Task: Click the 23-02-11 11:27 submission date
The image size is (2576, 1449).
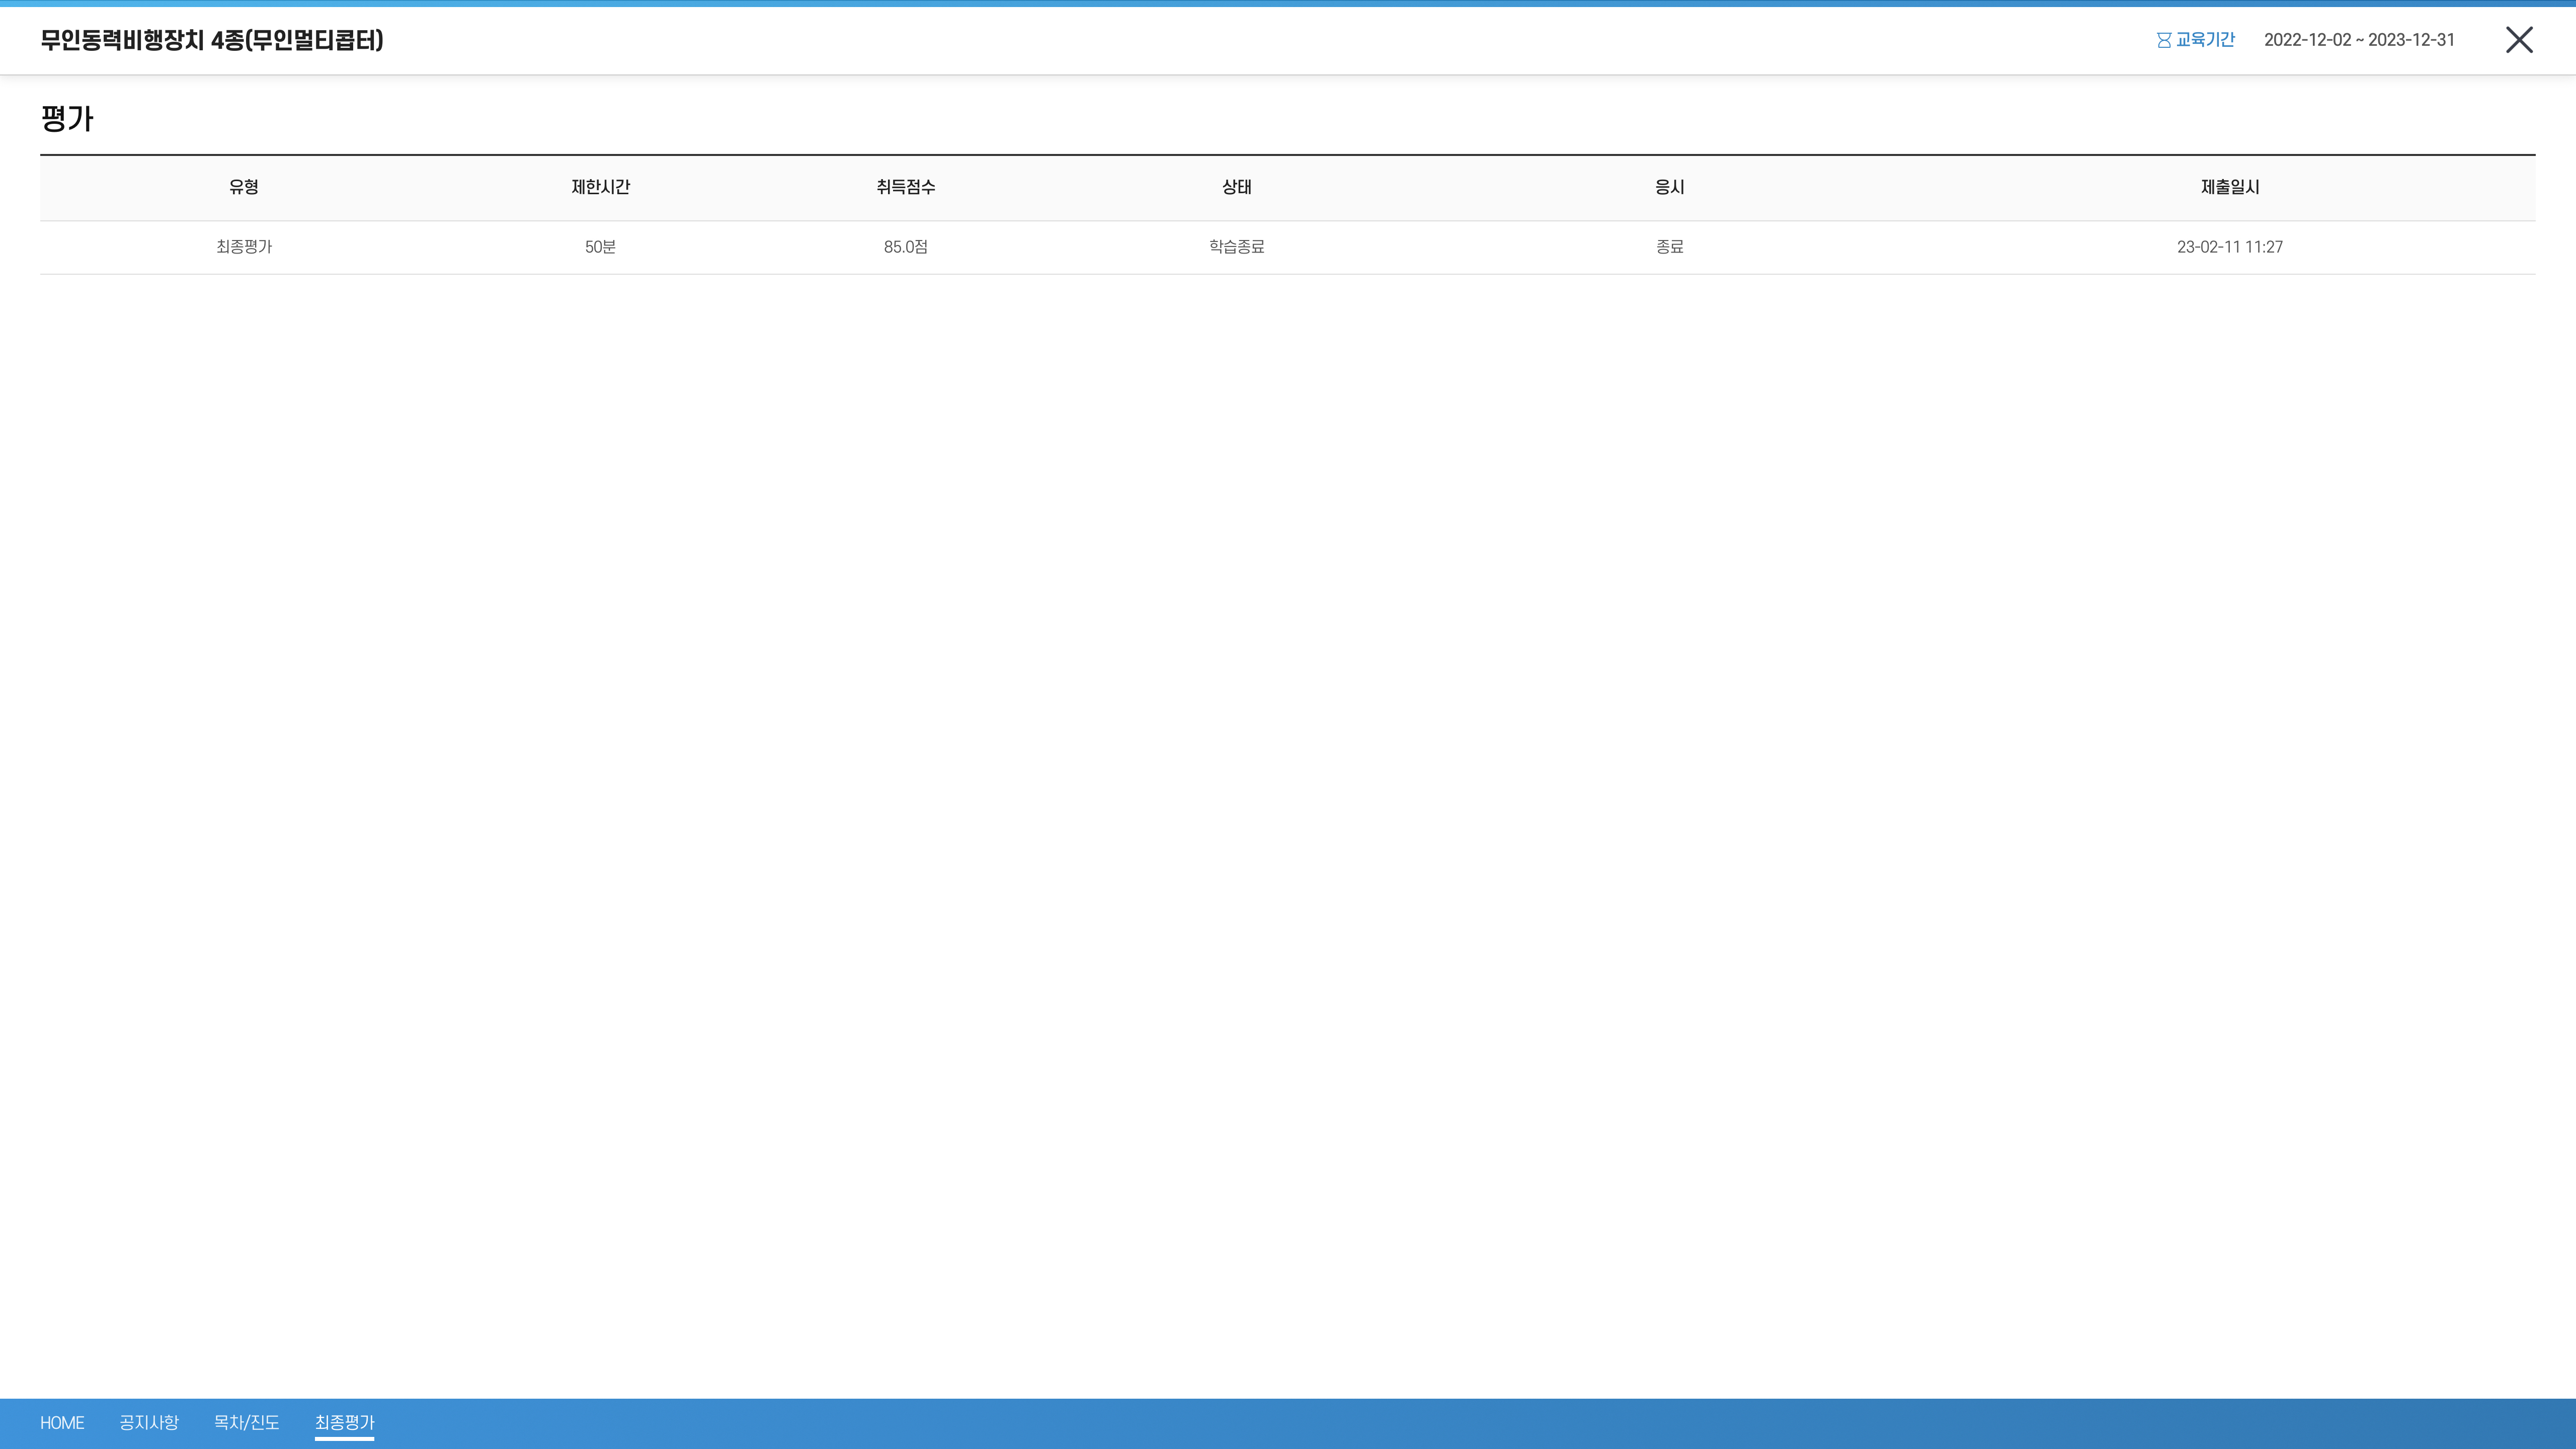Action: pos(2229,247)
